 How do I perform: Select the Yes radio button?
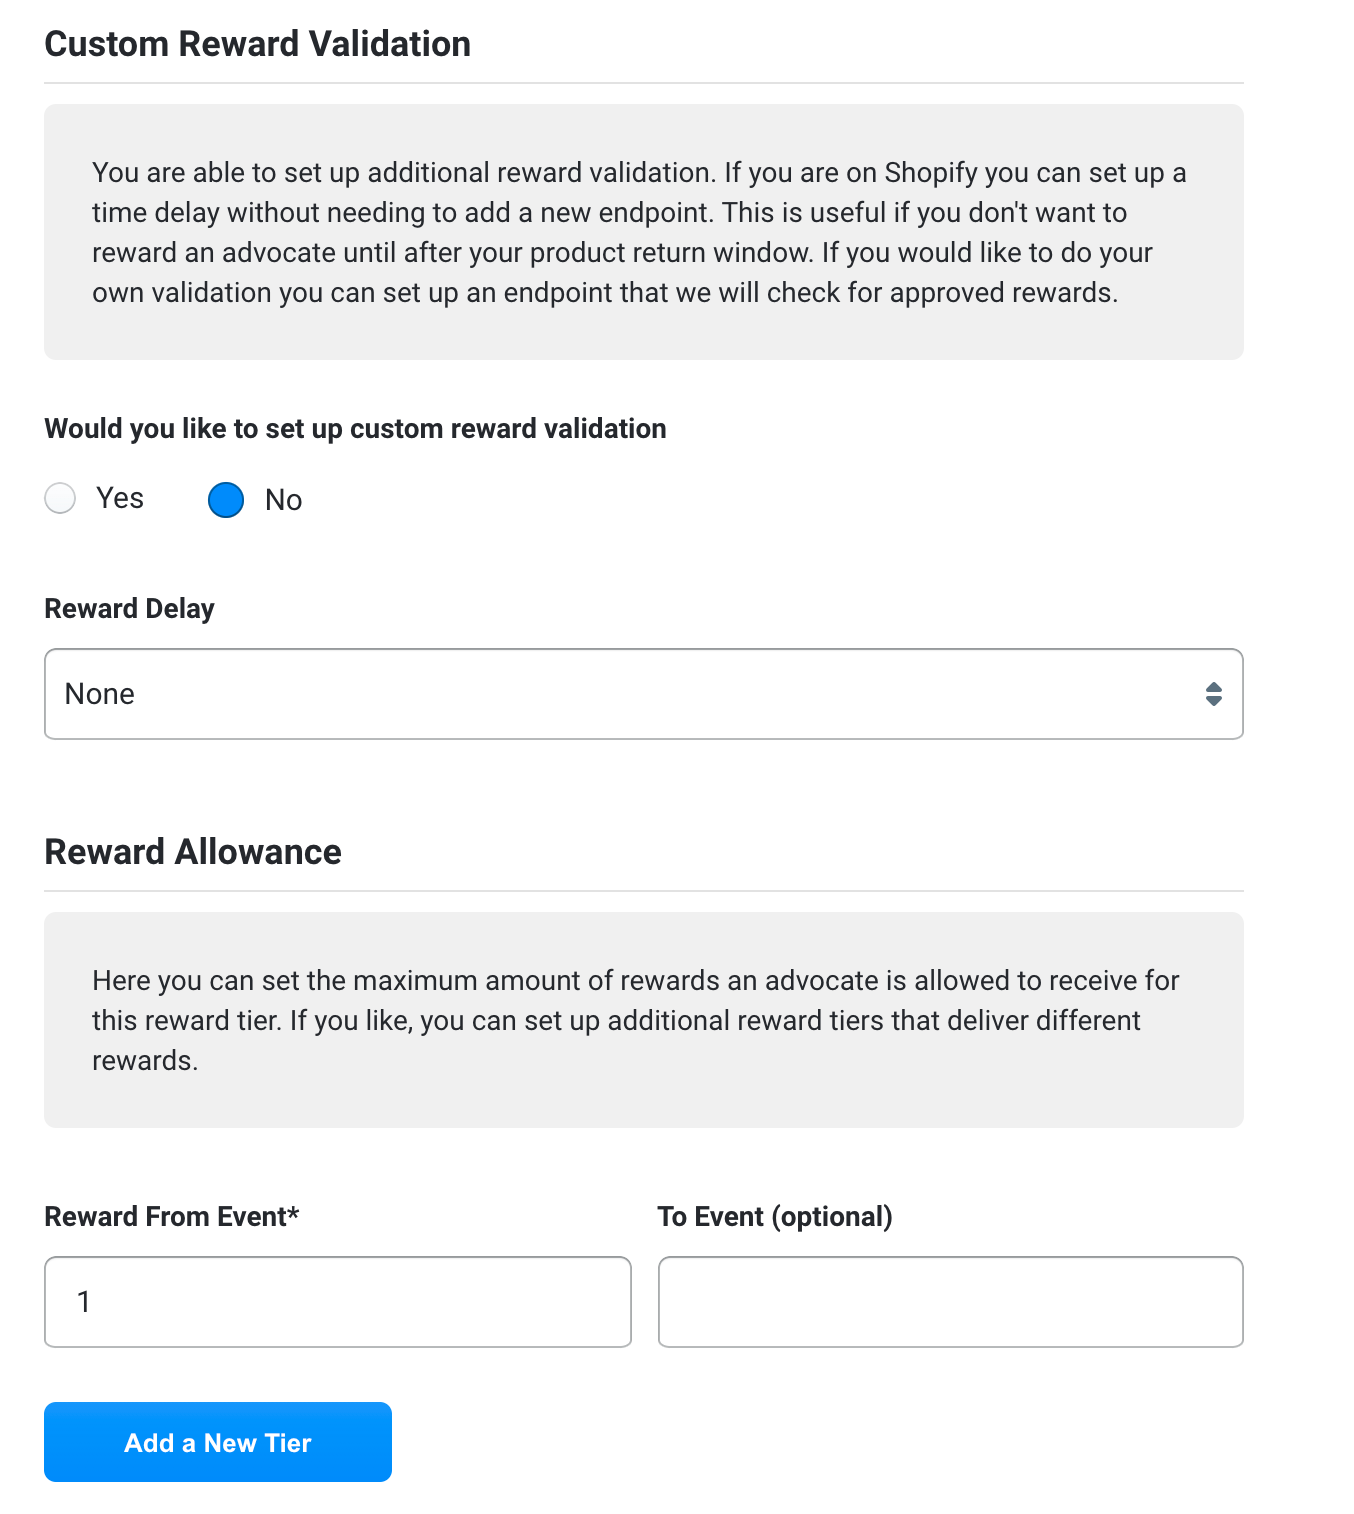point(60,498)
